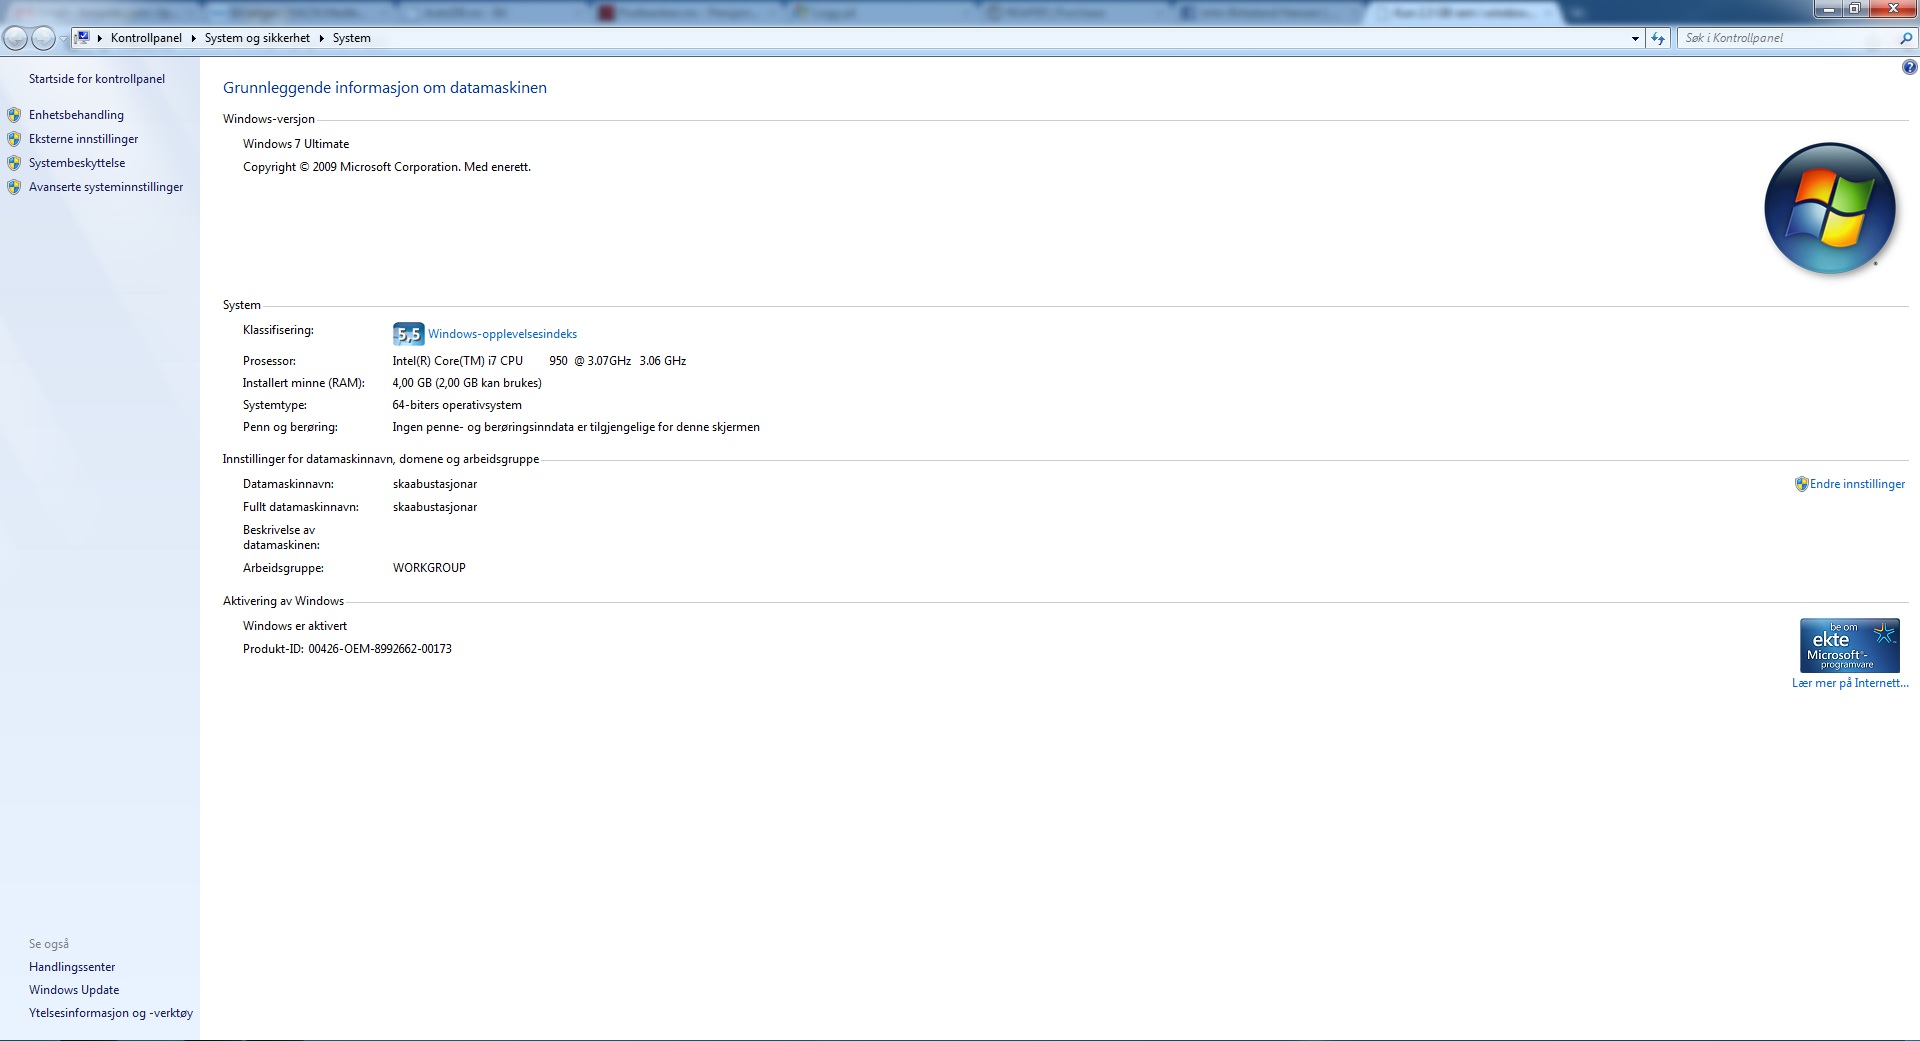Click the ekte Microsoft-programvare badge

click(x=1849, y=645)
